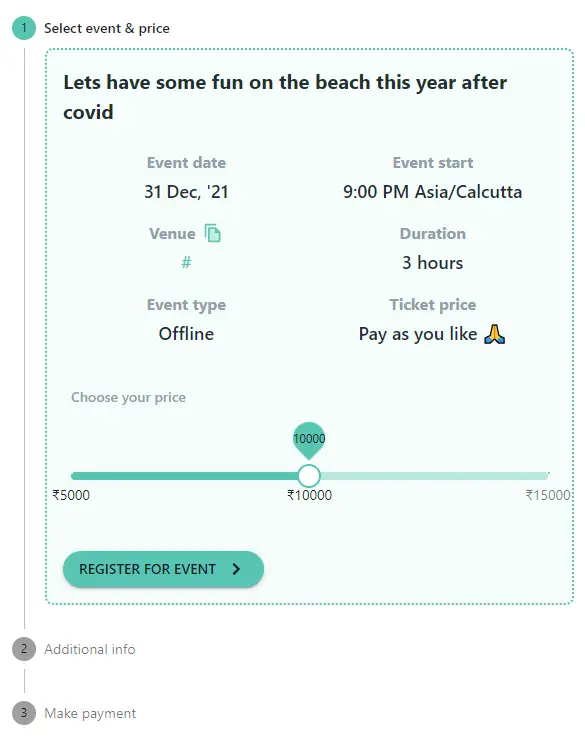Copy venue using the copy icon
The height and width of the screenshot is (745, 585).
(212, 233)
